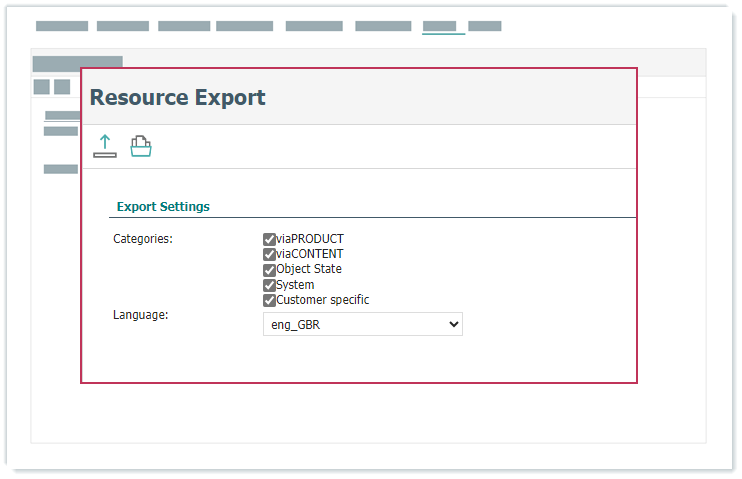Uncheck the viaPRODUCT category checkbox
The width and height of the screenshot is (742, 479).
point(269,239)
